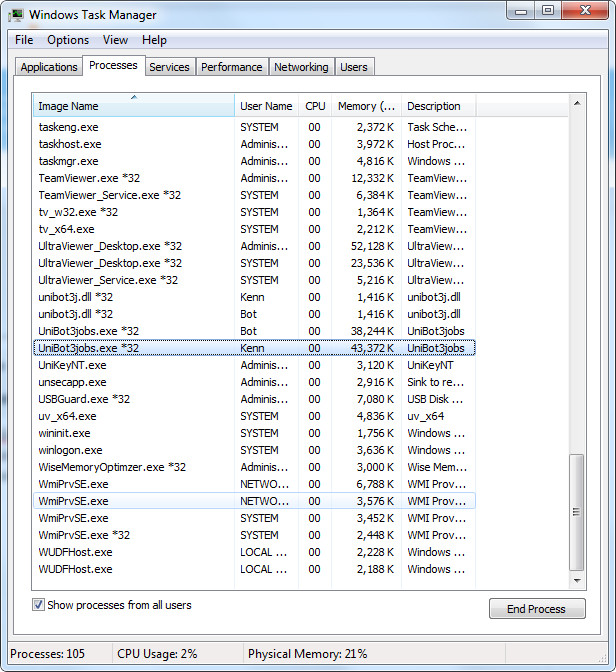
Task: Select the taskeng.exe process row
Action: (254, 127)
